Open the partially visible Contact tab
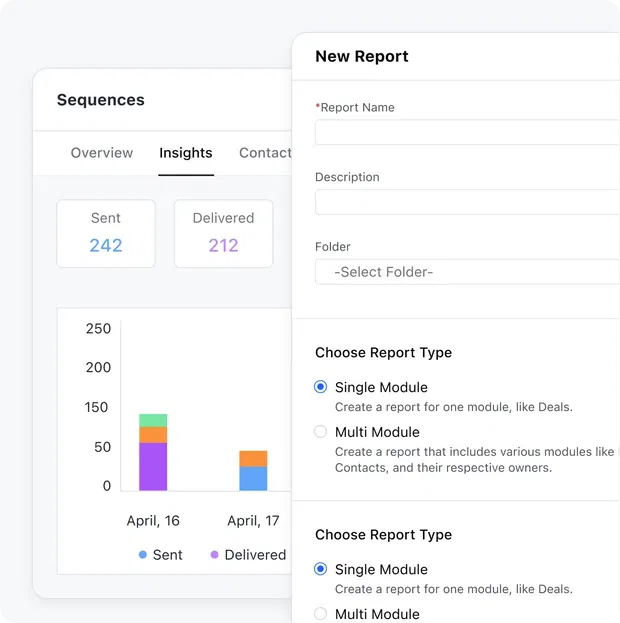The height and width of the screenshot is (623, 620). [x=265, y=153]
